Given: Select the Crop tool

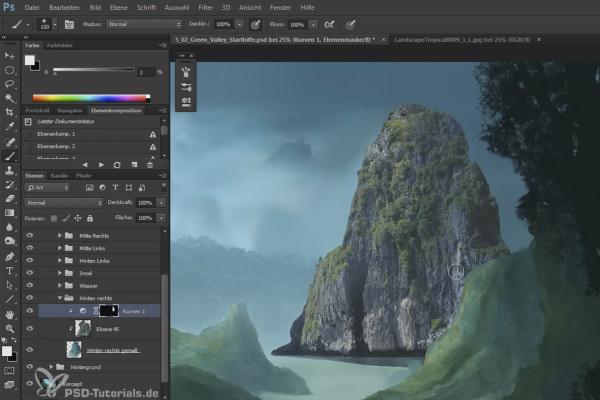Looking at the screenshot, I should [10, 112].
